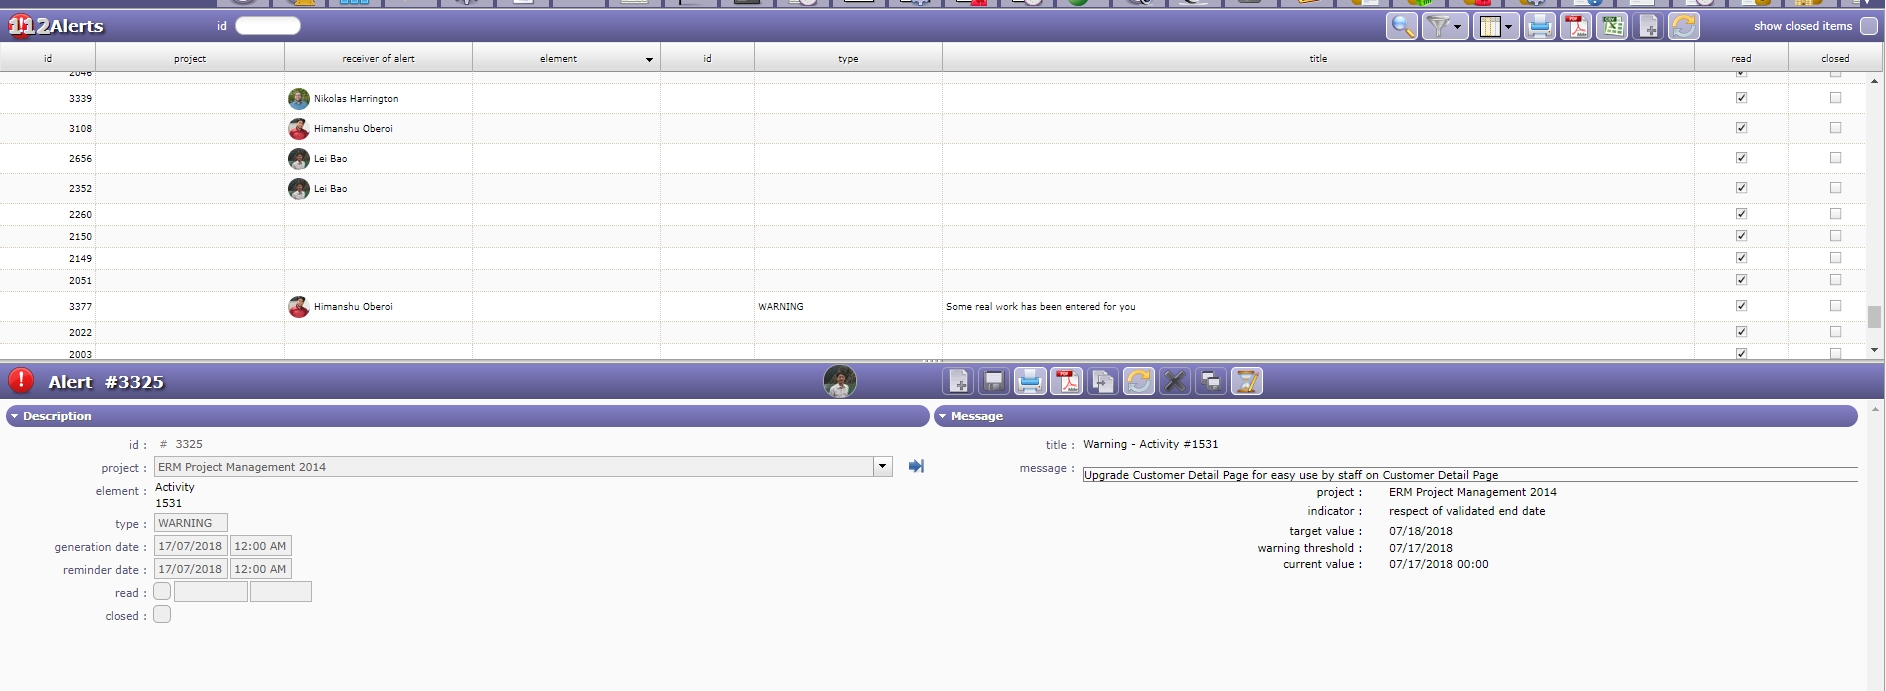Viewport: 1886px width, 691px height.
Task: Click the id search field in header
Action: coord(268,27)
